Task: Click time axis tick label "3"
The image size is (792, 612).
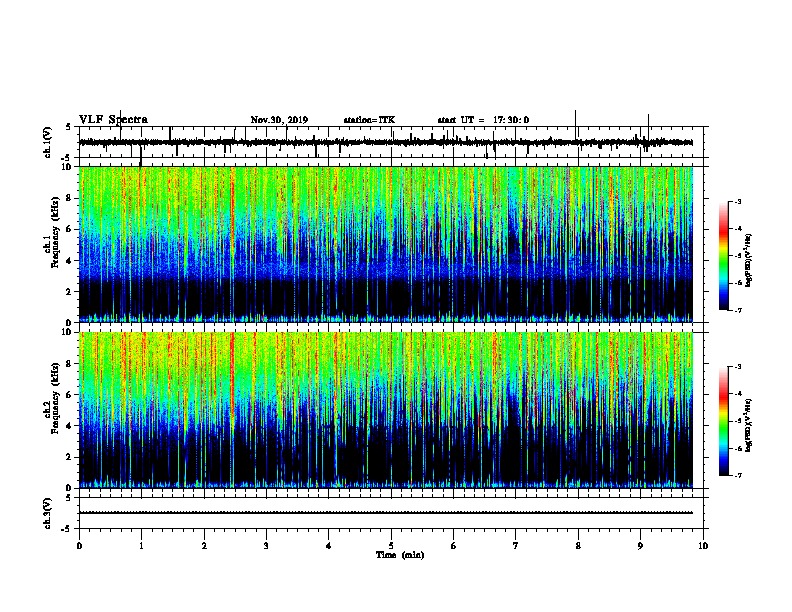Action: (266, 546)
